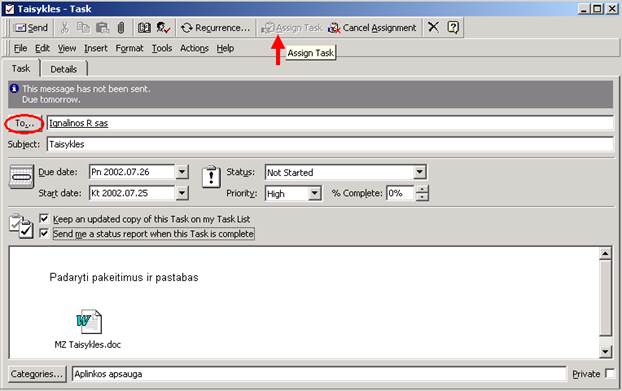Click the Paste clipboard icon
This screenshot has height=391, width=622.
coord(102,28)
